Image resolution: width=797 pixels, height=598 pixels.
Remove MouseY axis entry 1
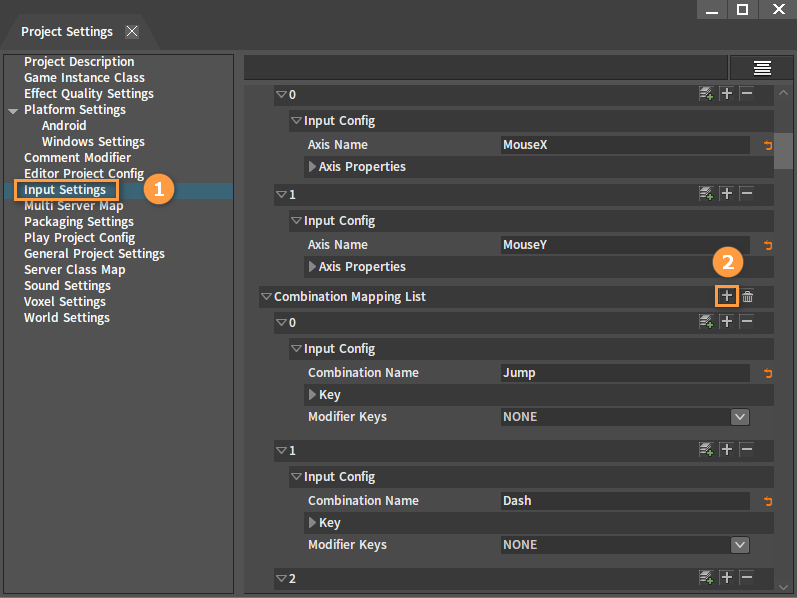click(x=747, y=193)
